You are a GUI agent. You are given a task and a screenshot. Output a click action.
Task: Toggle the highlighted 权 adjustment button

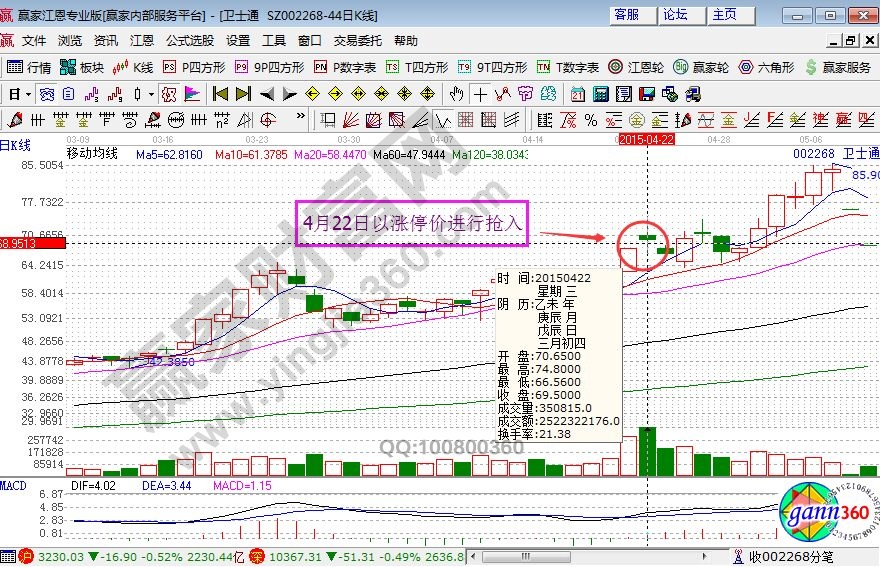tap(169, 94)
